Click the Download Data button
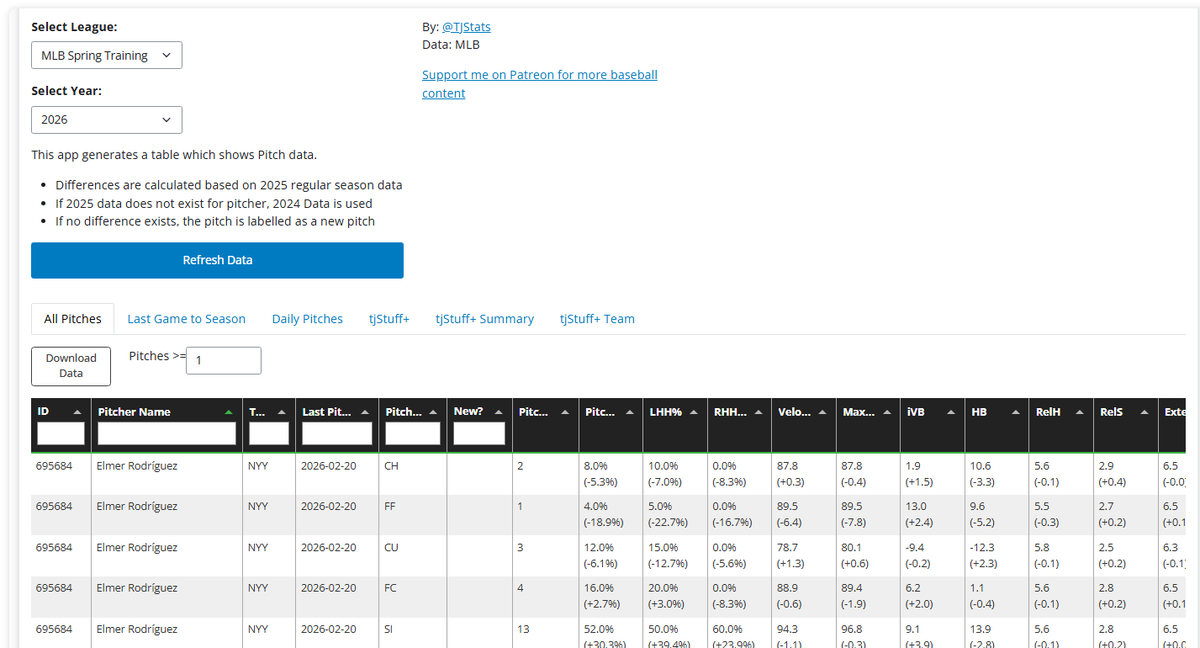The height and width of the screenshot is (648, 1200). tap(71, 366)
